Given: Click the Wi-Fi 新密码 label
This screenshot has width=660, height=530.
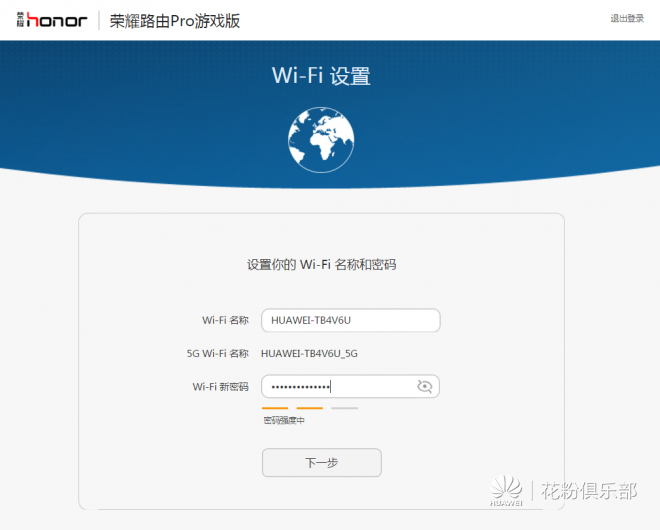Looking at the screenshot, I should tap(221, 387).
